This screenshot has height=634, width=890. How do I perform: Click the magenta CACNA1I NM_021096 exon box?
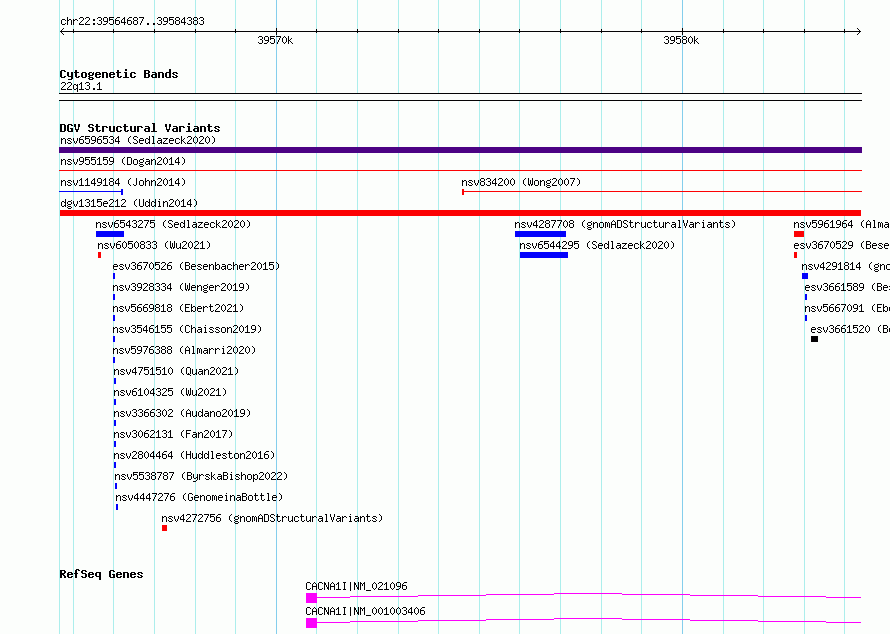311,598
